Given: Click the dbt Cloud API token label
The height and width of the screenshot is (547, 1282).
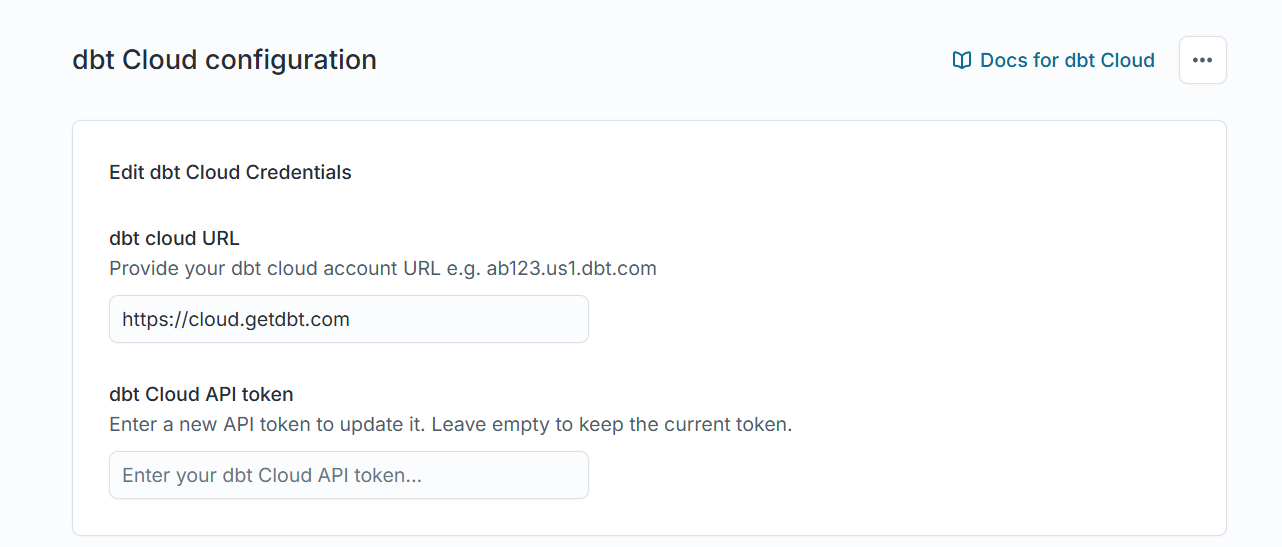Looking at the screenshot, I should (201, 394).
